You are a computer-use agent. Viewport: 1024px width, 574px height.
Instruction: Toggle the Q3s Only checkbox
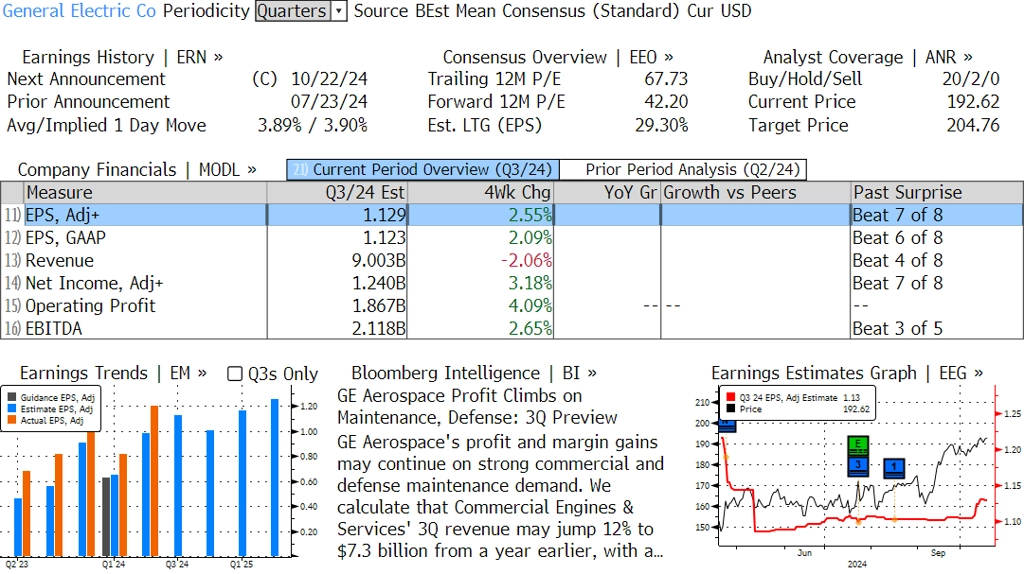click(234, 374)
